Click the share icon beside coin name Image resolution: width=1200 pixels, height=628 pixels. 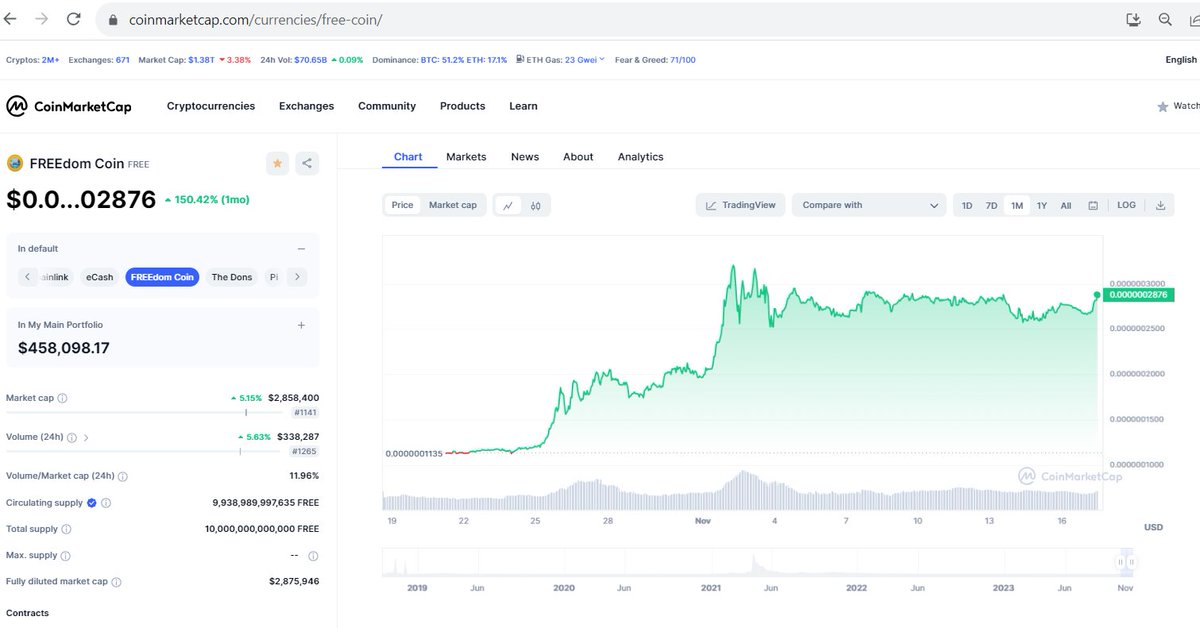307,163
